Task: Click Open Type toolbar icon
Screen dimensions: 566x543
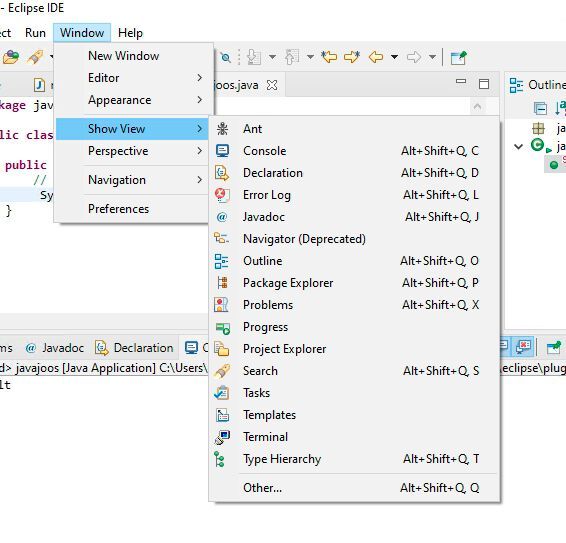Action: 11,57
